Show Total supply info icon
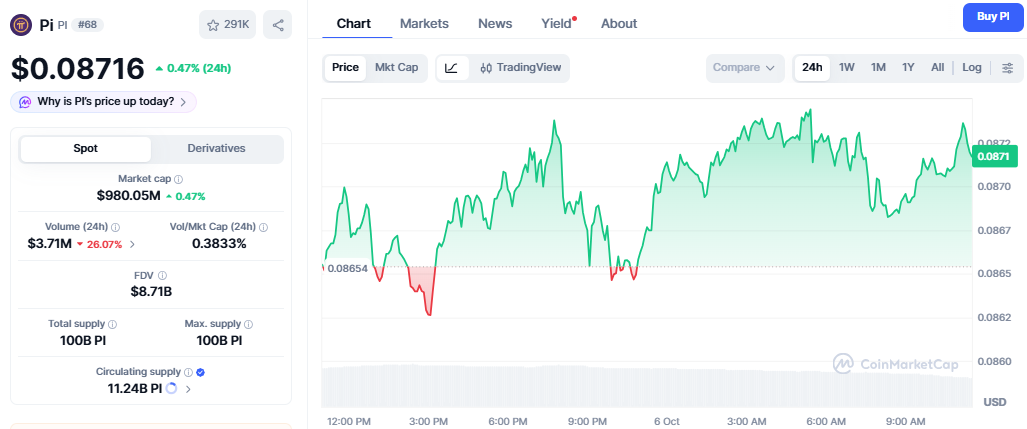The width and height of the screenshot is (1027, 429). 113,324
